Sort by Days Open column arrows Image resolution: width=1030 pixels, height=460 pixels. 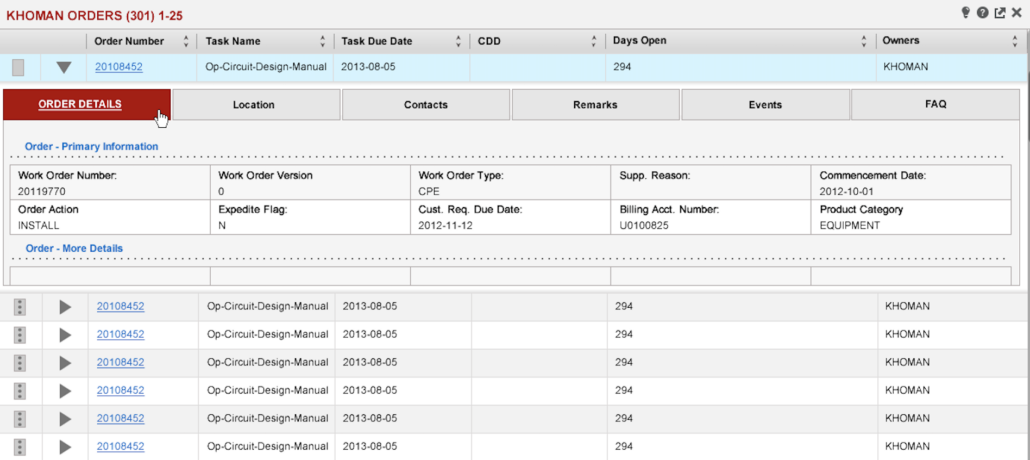[x=863, y=41]
